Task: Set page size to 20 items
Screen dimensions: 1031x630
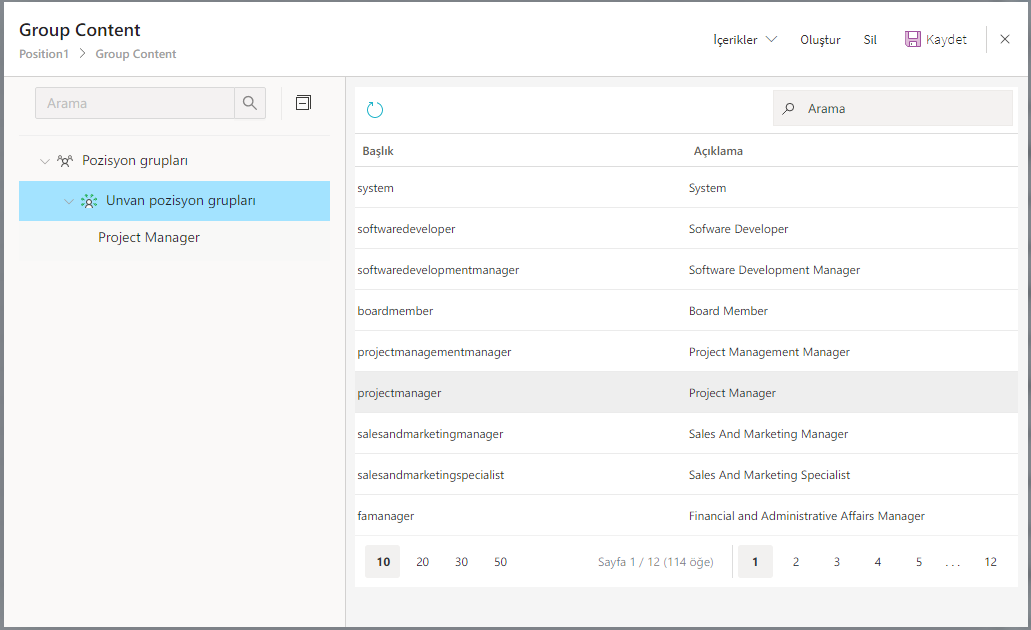Action: pos(422,562)
